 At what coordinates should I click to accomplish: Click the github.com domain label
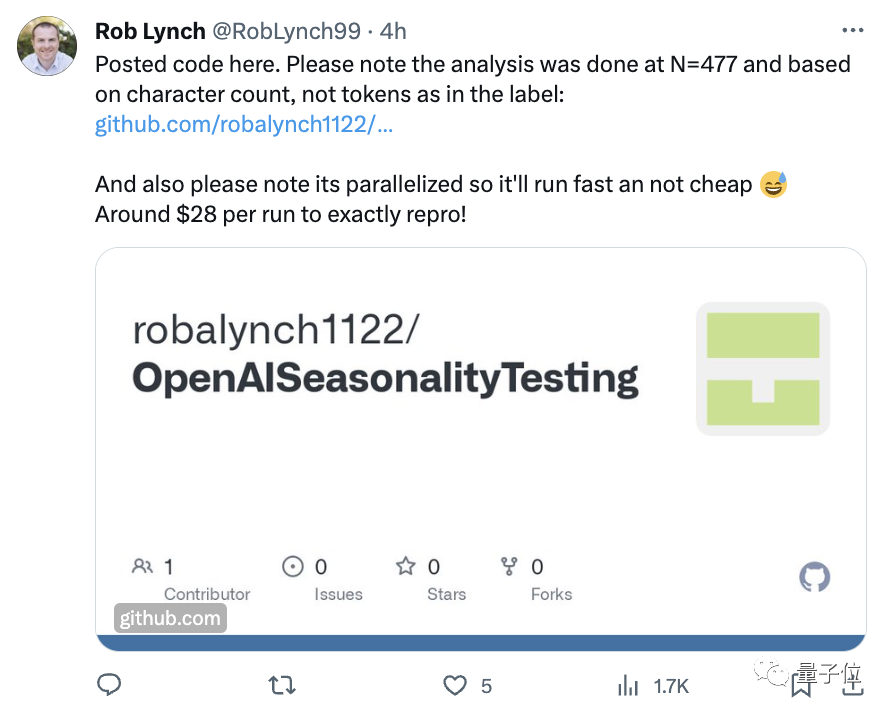tap(170, 618)
